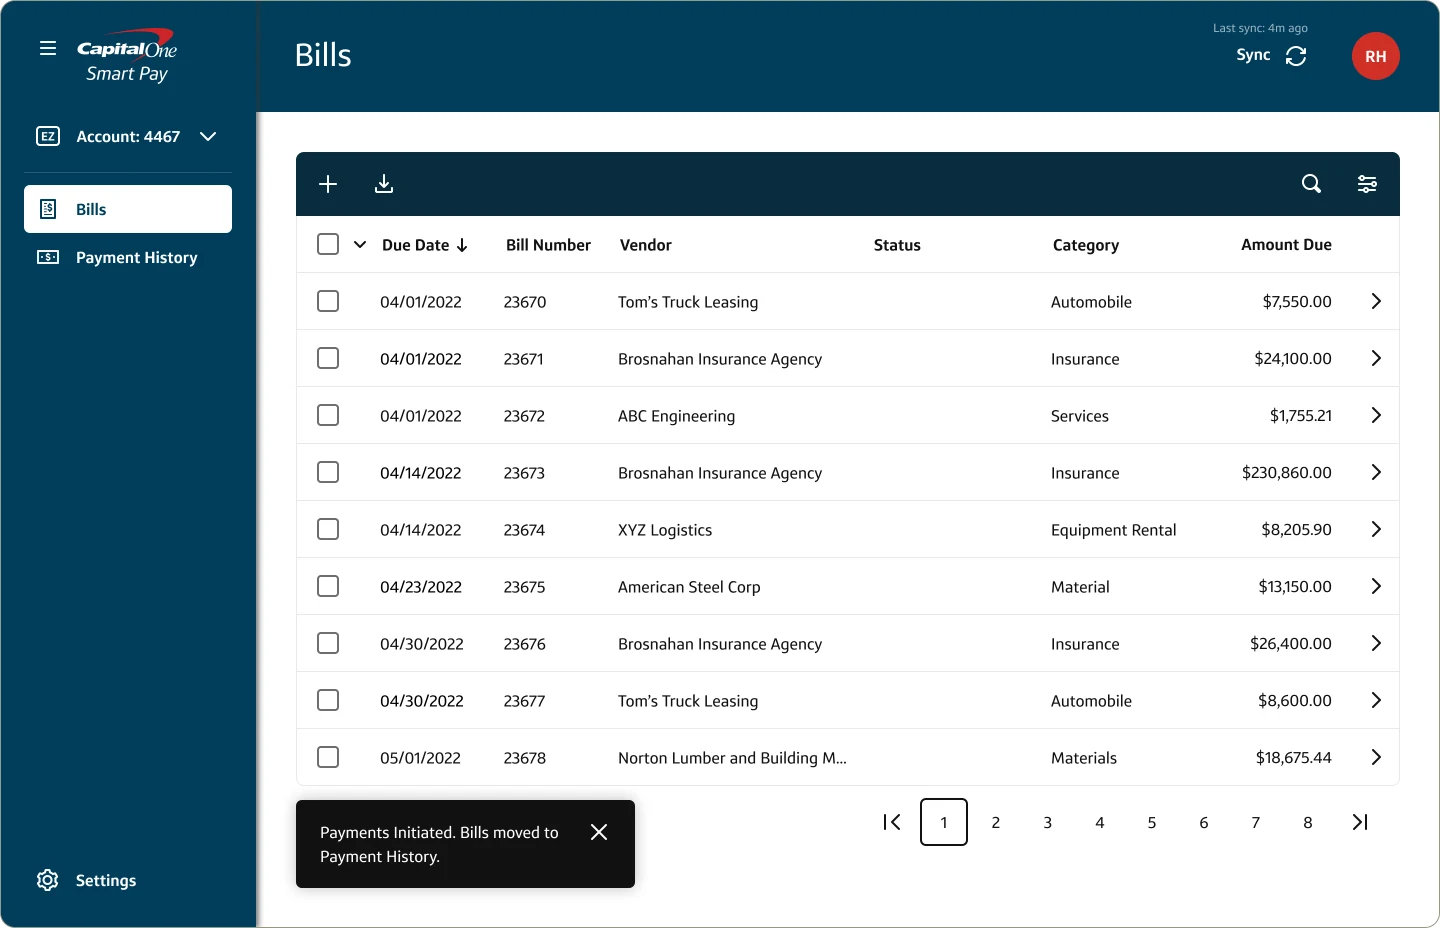
Task: Open details arrow for bill 23675
Action: (x=1376, y=586)
